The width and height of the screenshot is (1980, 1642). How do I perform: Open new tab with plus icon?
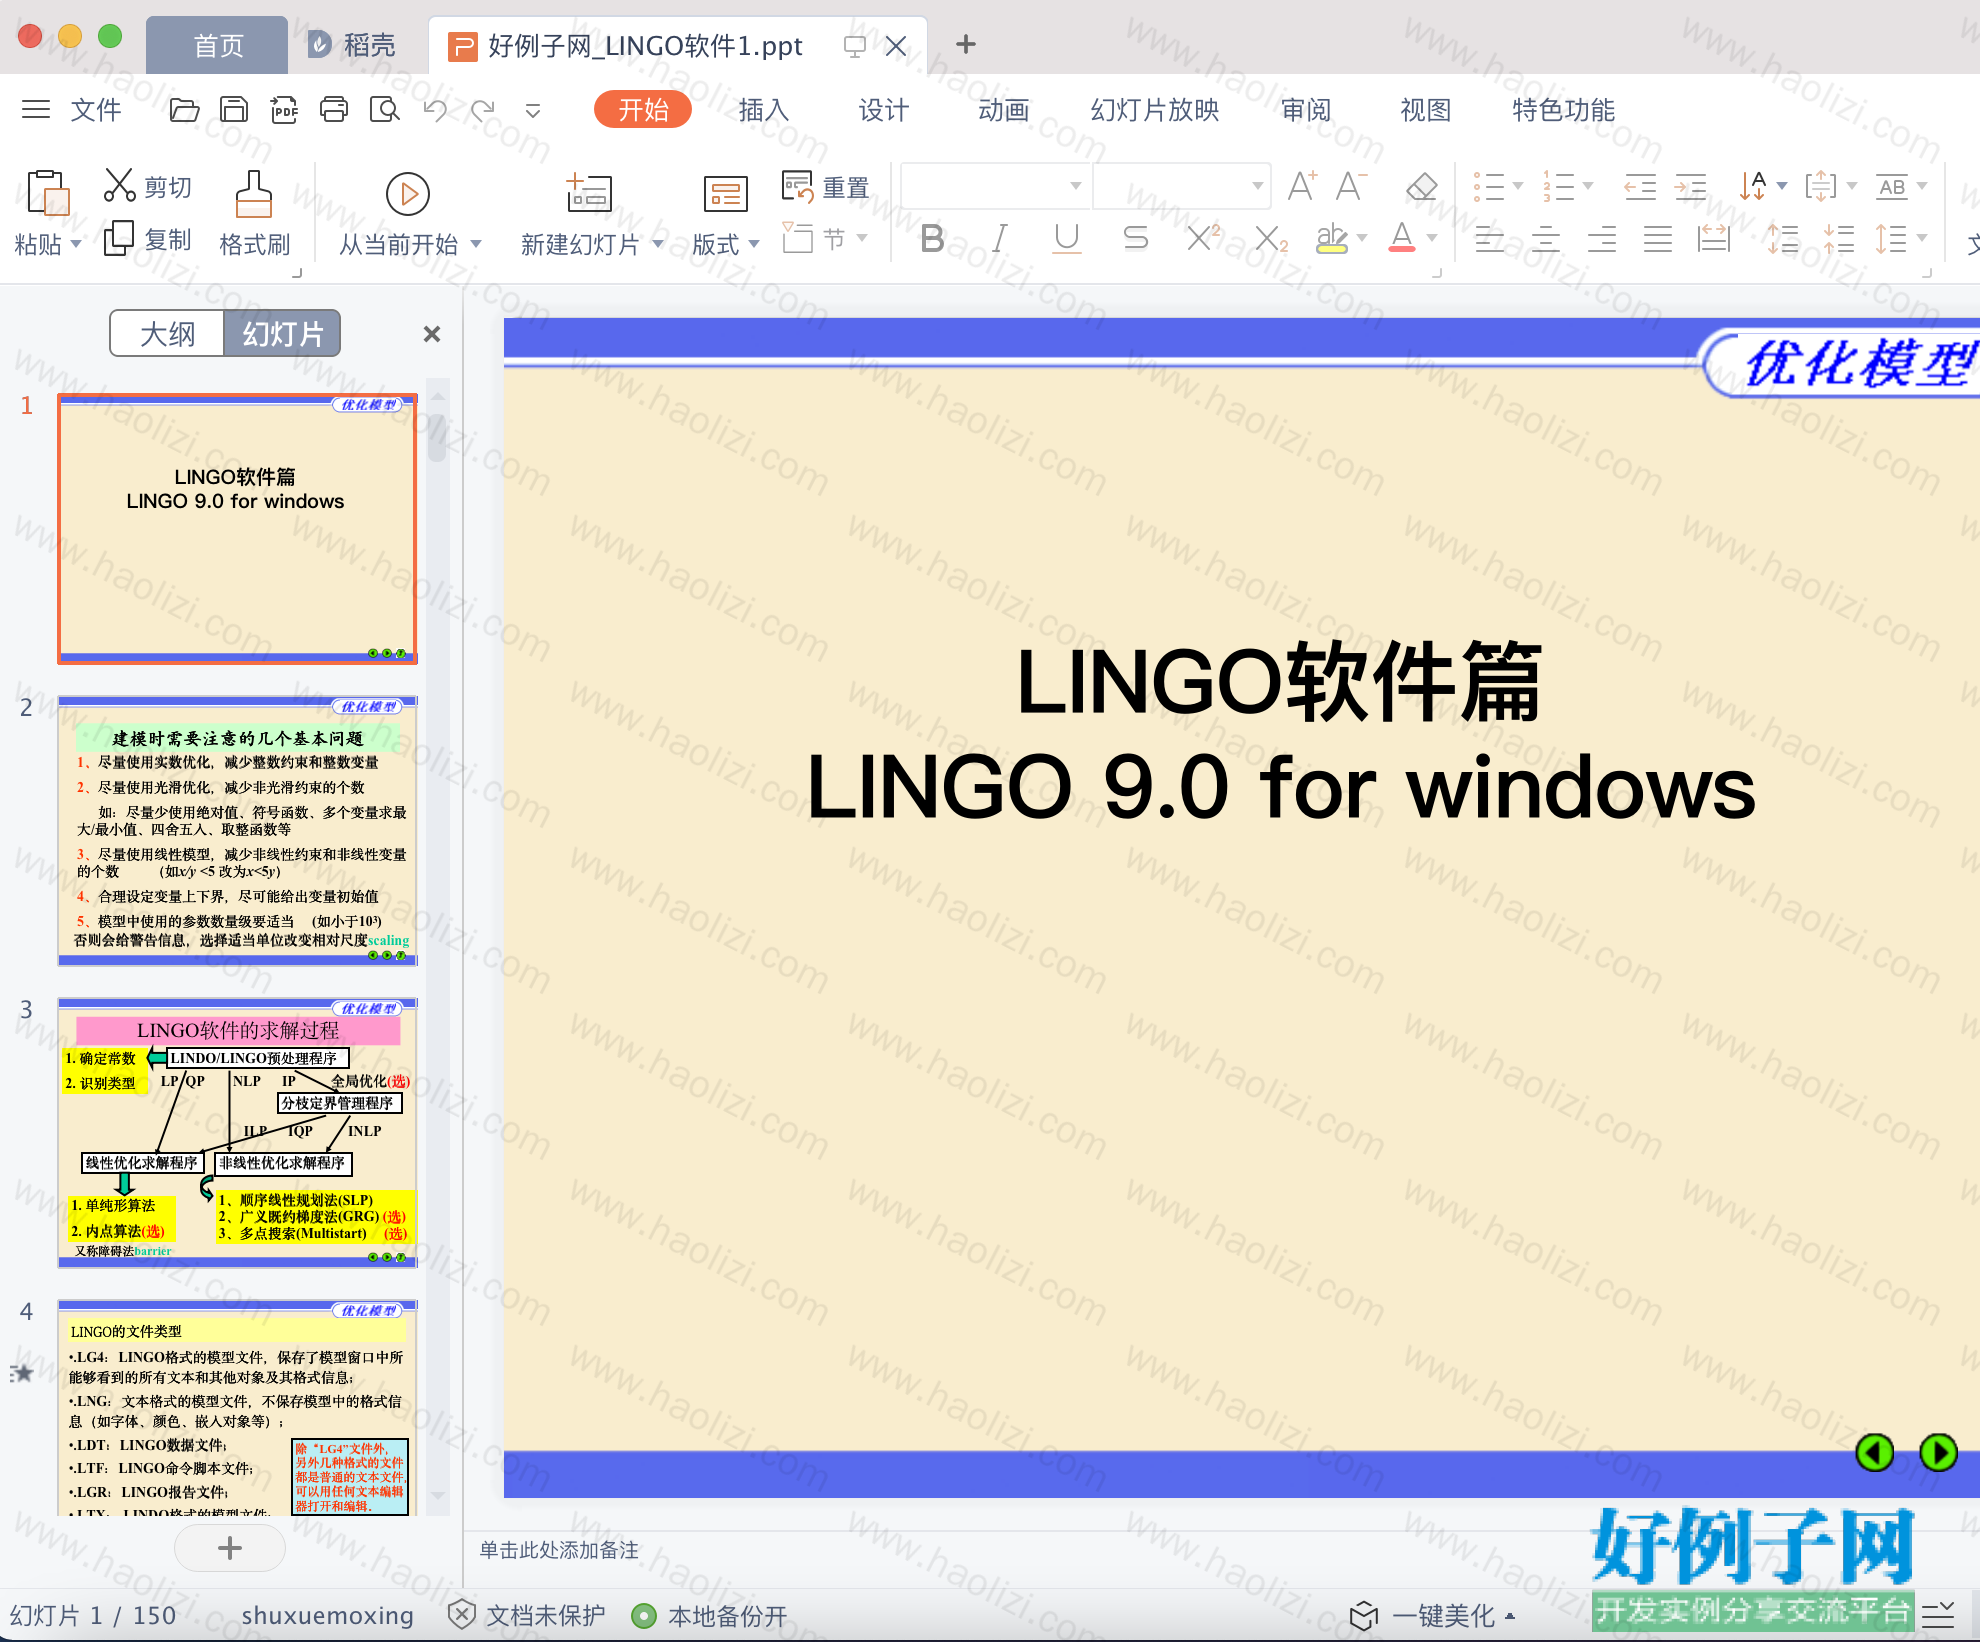(x=966, y=44)
